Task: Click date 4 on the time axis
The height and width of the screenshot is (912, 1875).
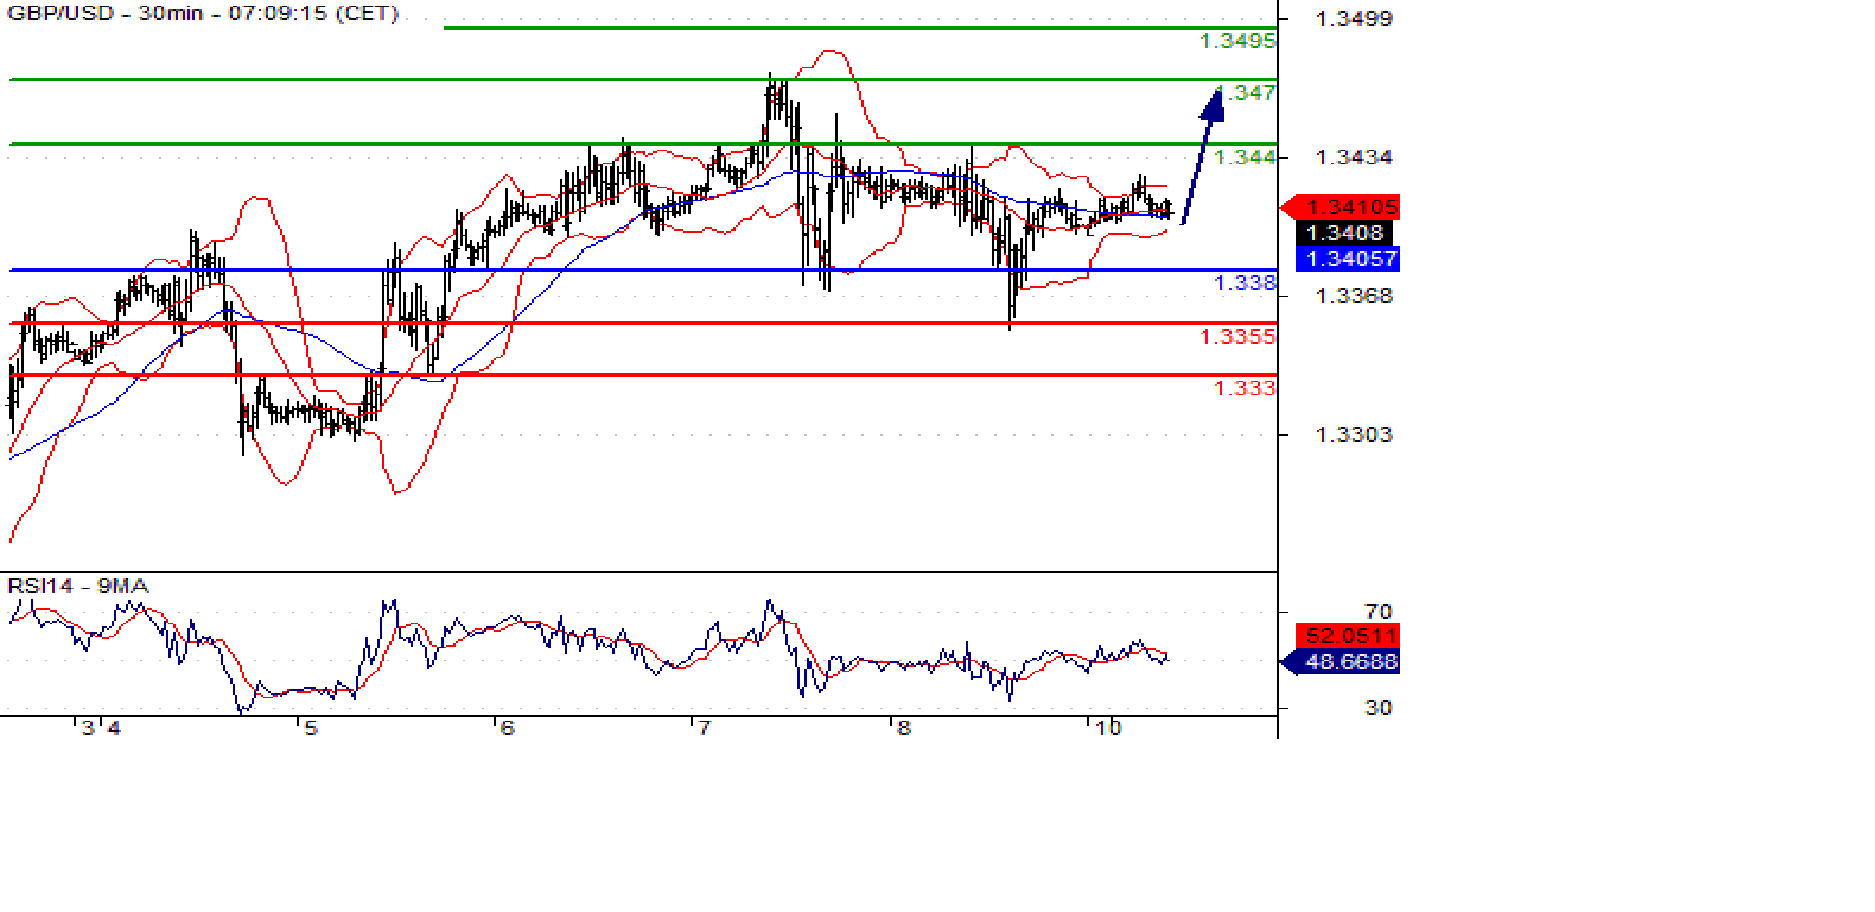Action: tap(115, 728)
